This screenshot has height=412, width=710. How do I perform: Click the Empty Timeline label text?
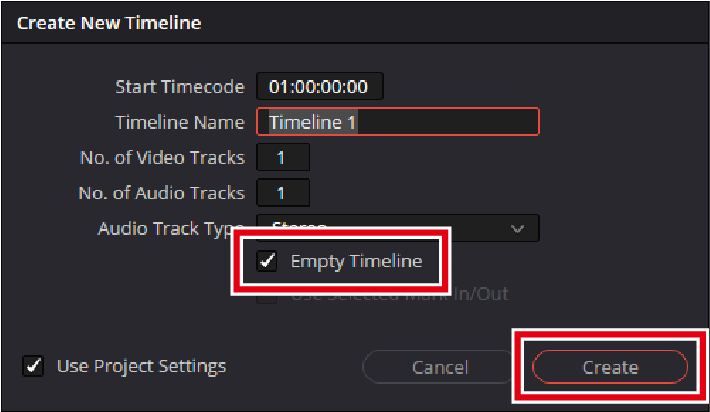click(x=356, y=262)
